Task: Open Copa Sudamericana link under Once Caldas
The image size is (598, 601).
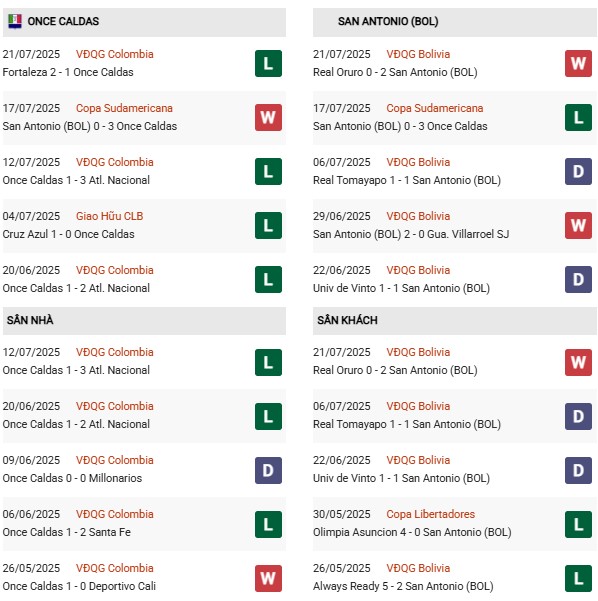Action: pos(124,108)
